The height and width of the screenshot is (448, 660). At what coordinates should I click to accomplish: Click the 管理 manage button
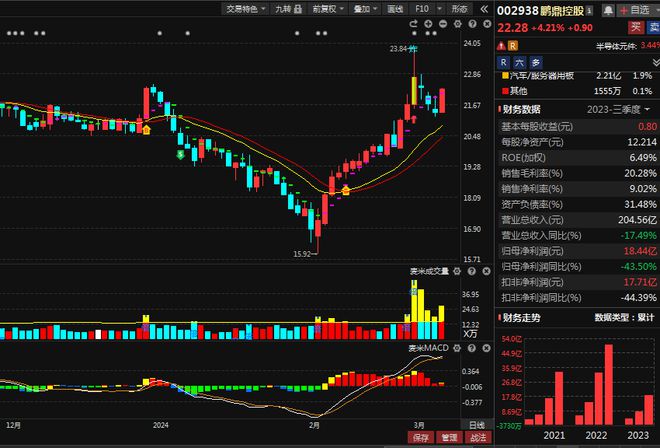pos(450,438)
